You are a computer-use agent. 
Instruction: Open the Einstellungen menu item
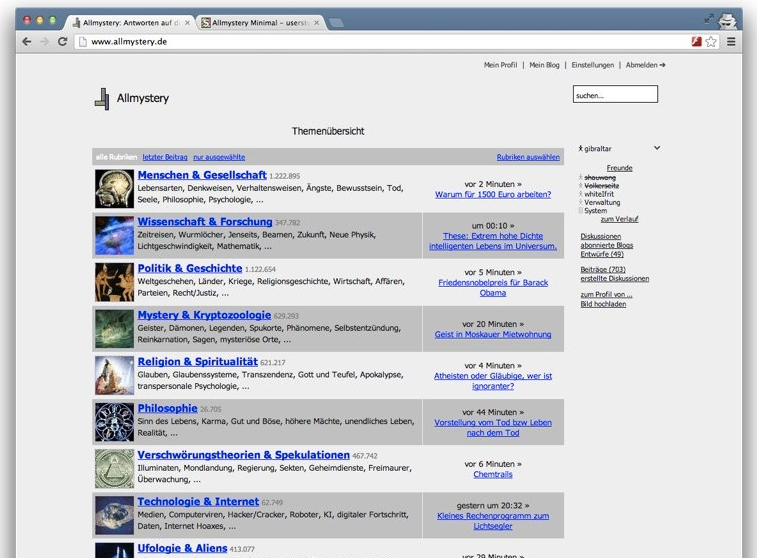pos(593,65)
